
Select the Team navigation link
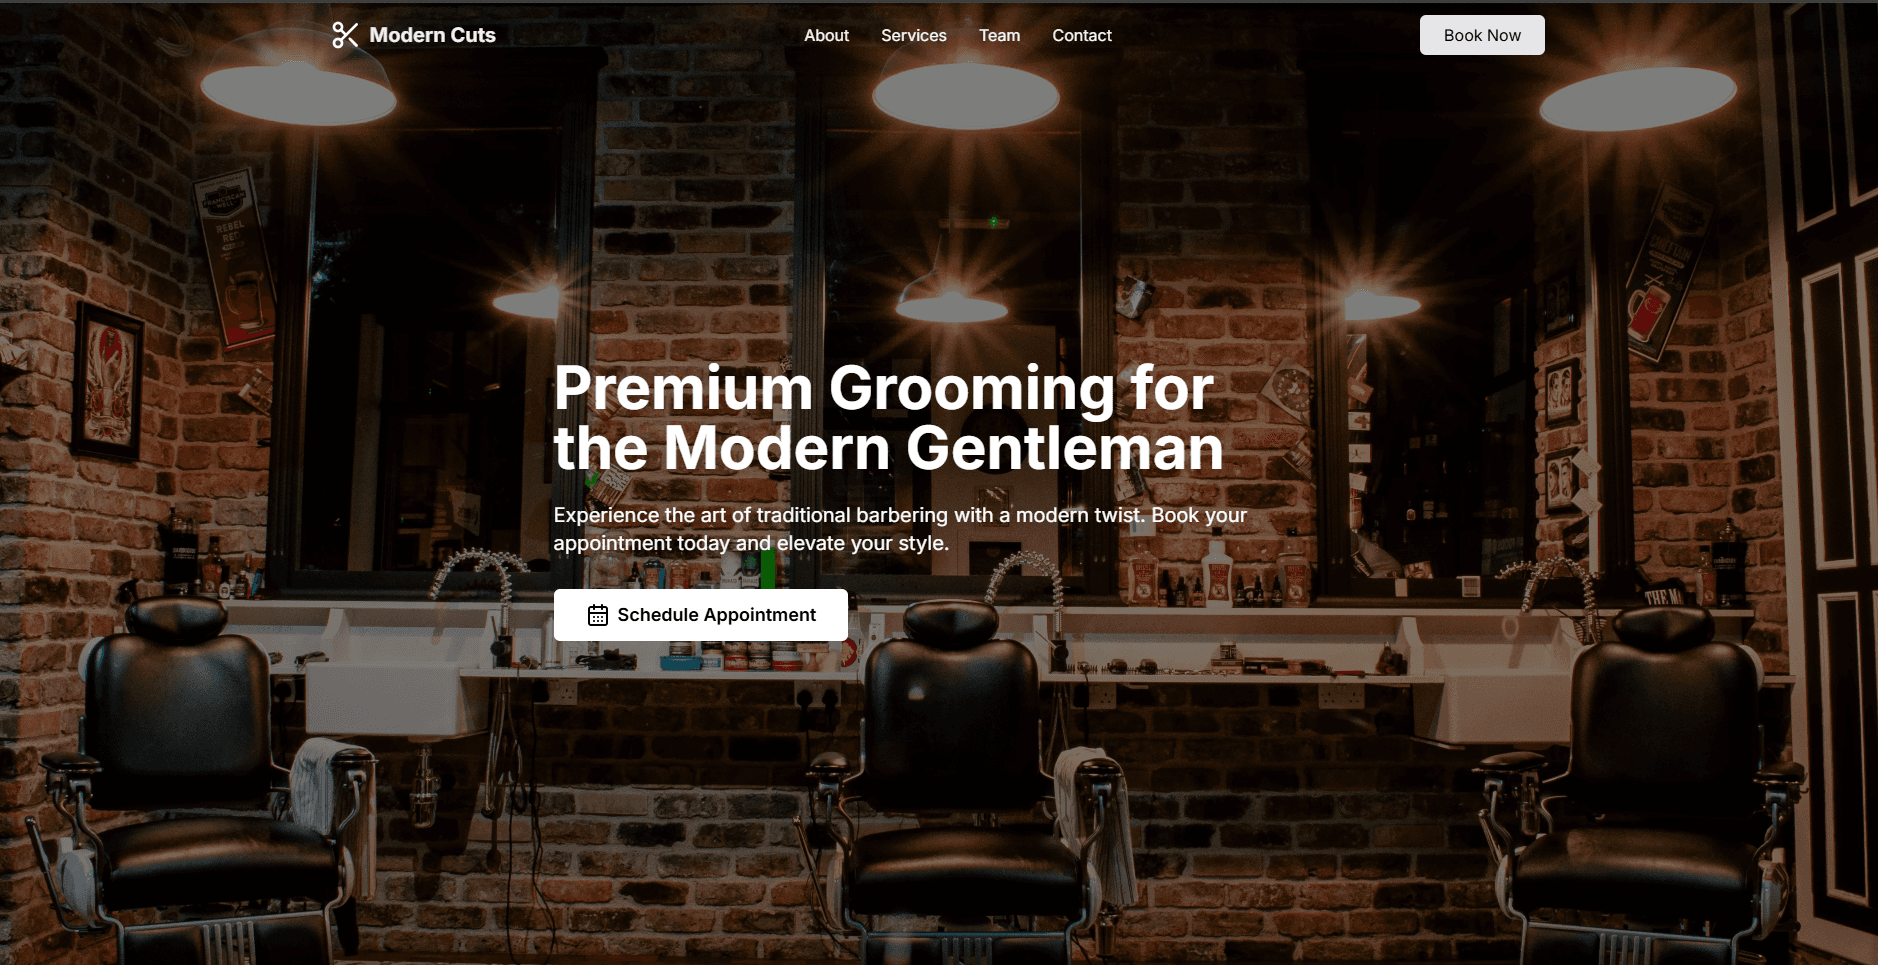[999, 35]
